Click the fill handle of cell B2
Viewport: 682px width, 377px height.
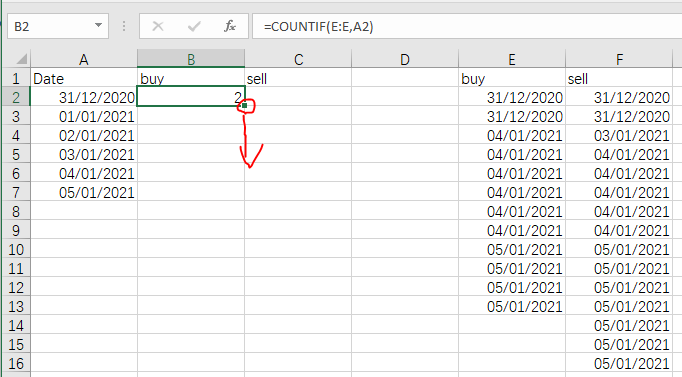coord(244,106)
